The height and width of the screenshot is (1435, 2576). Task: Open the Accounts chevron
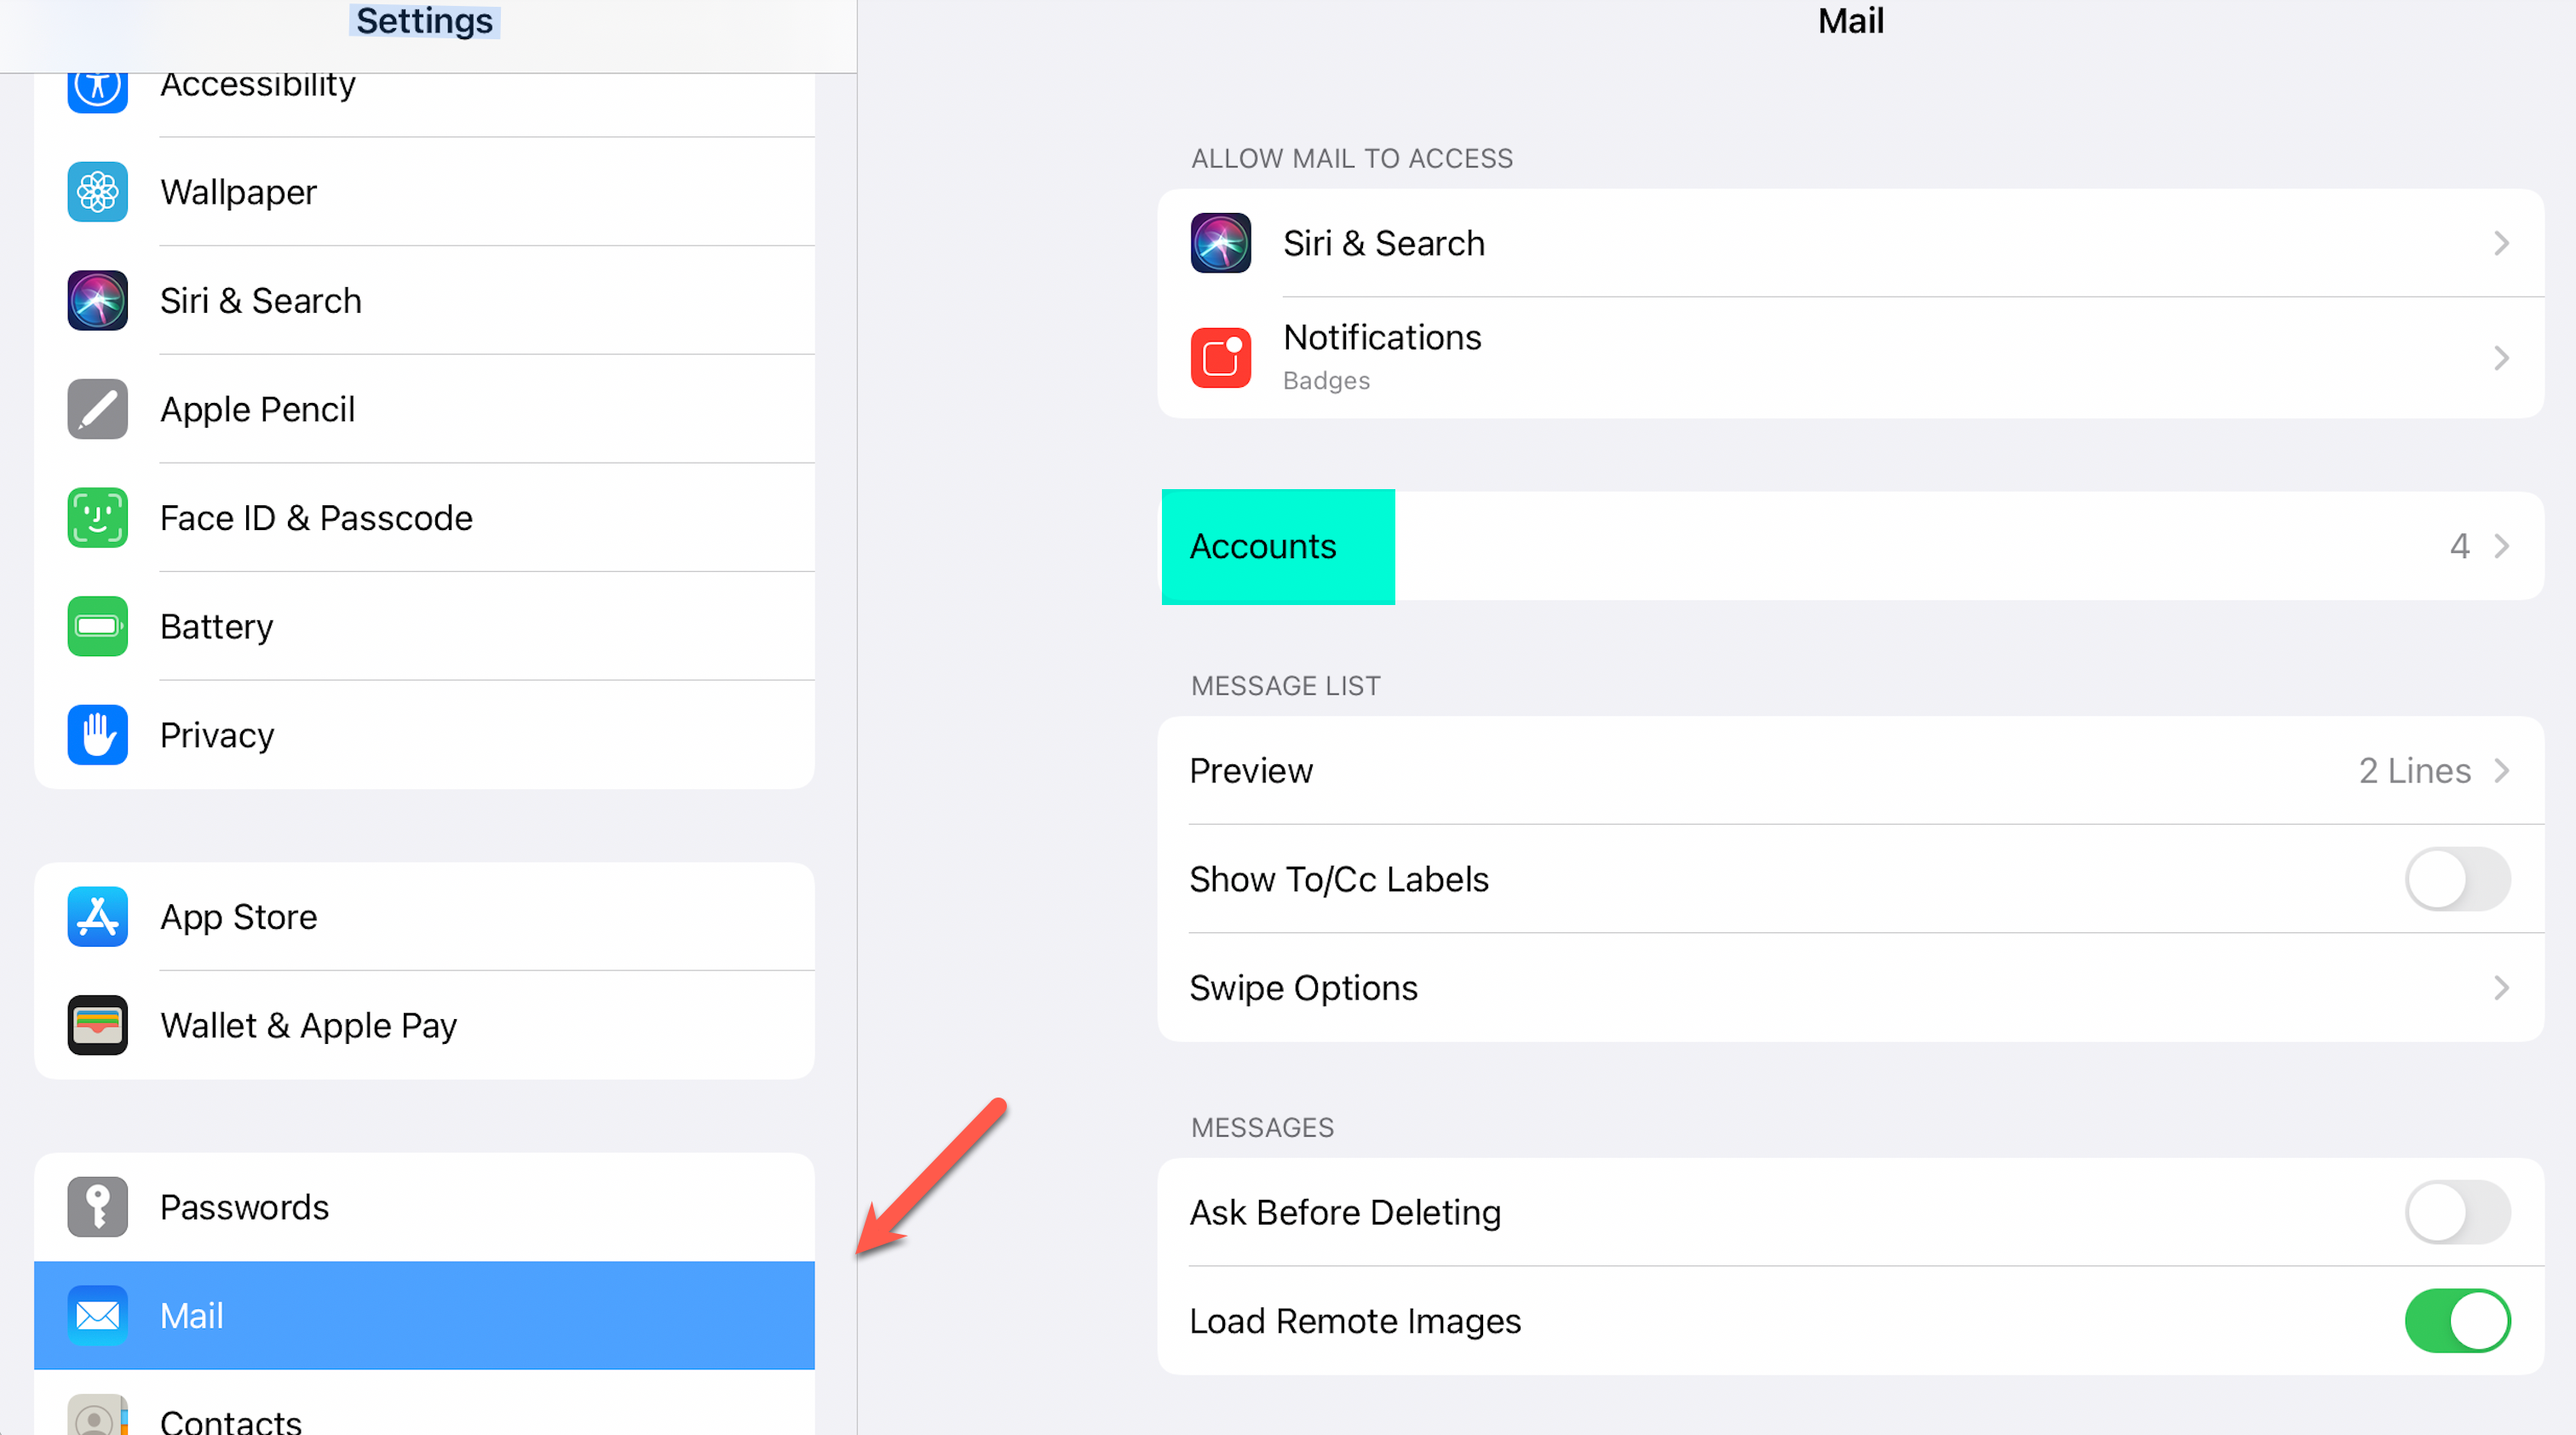pos(2501,546)
